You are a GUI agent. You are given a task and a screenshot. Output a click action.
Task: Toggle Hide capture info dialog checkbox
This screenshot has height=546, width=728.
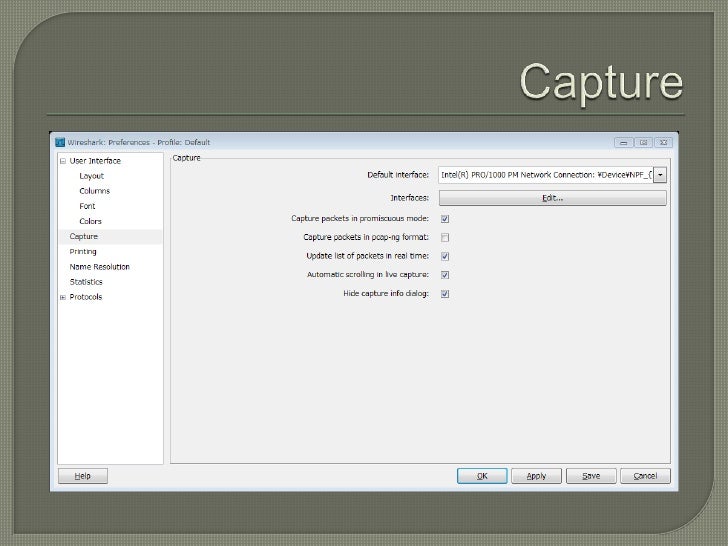[x=445, y=294]
